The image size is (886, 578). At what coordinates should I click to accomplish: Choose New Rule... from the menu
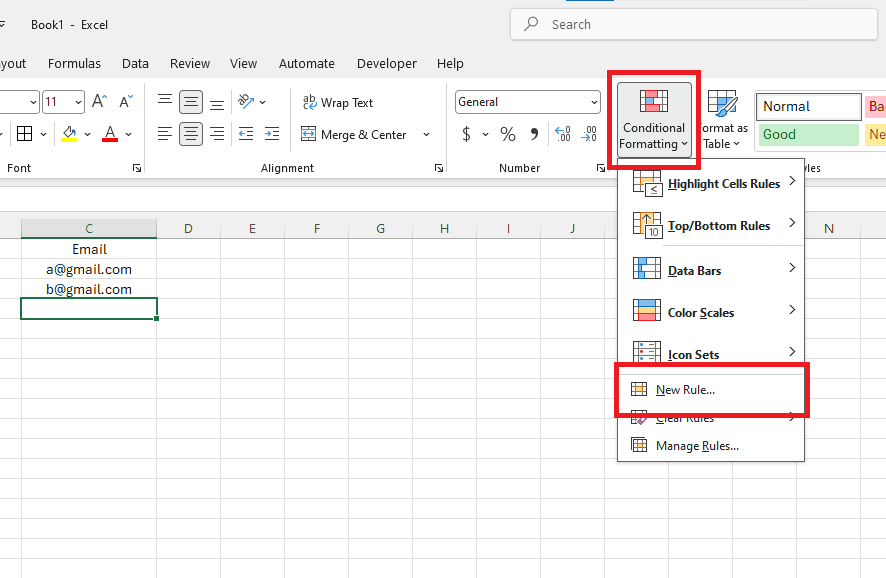point(711,390)
